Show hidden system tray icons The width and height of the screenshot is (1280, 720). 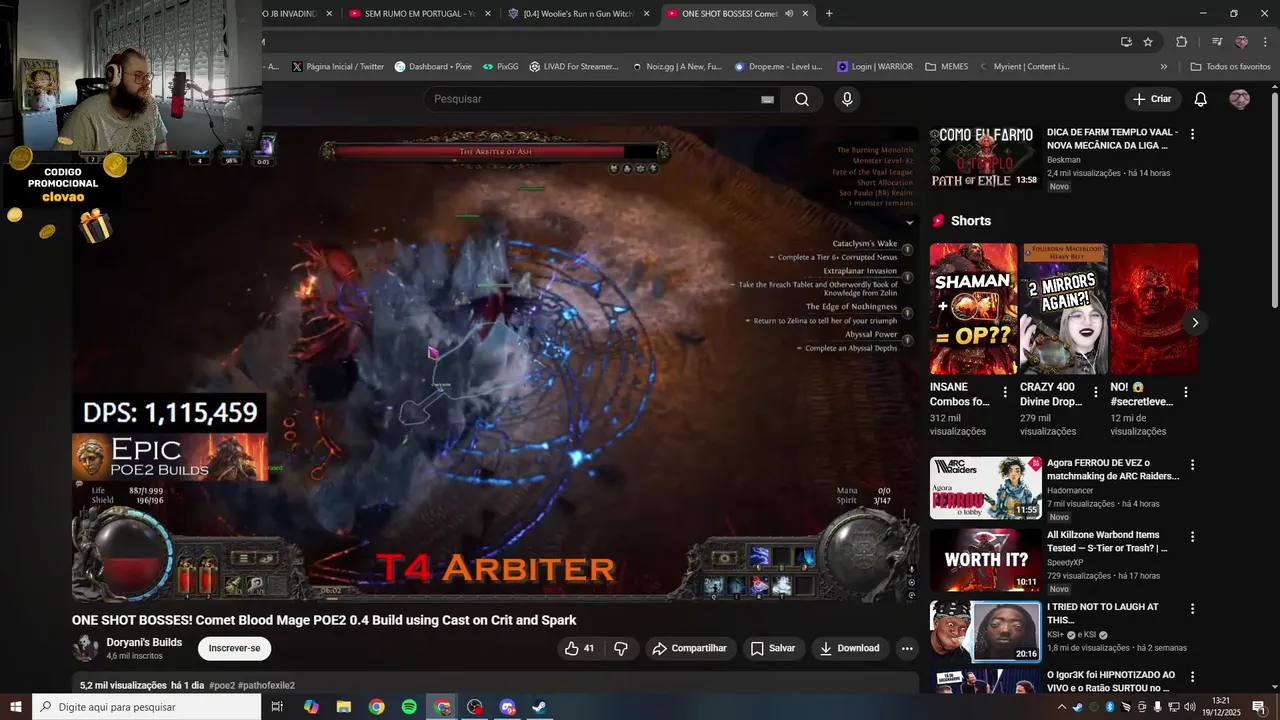click(1061, 707)
